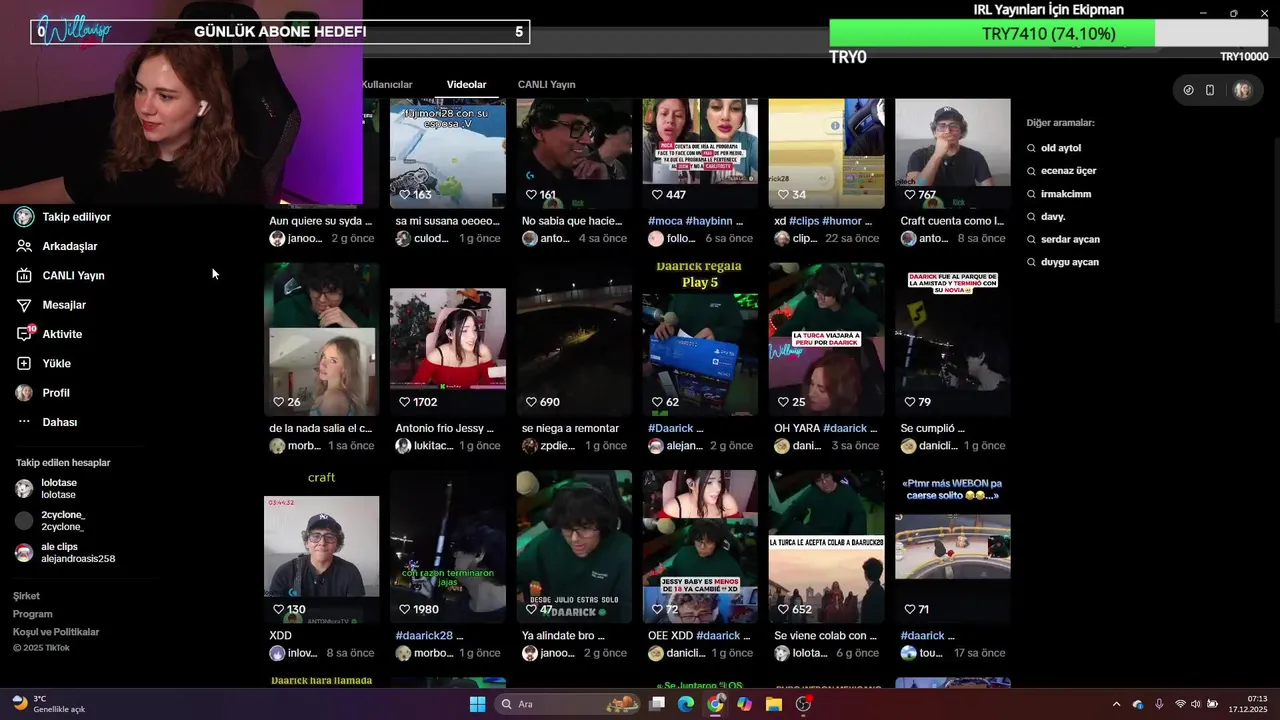Open the follo... author avatar
1280x720 pixels.
click(x=656, y=239)
